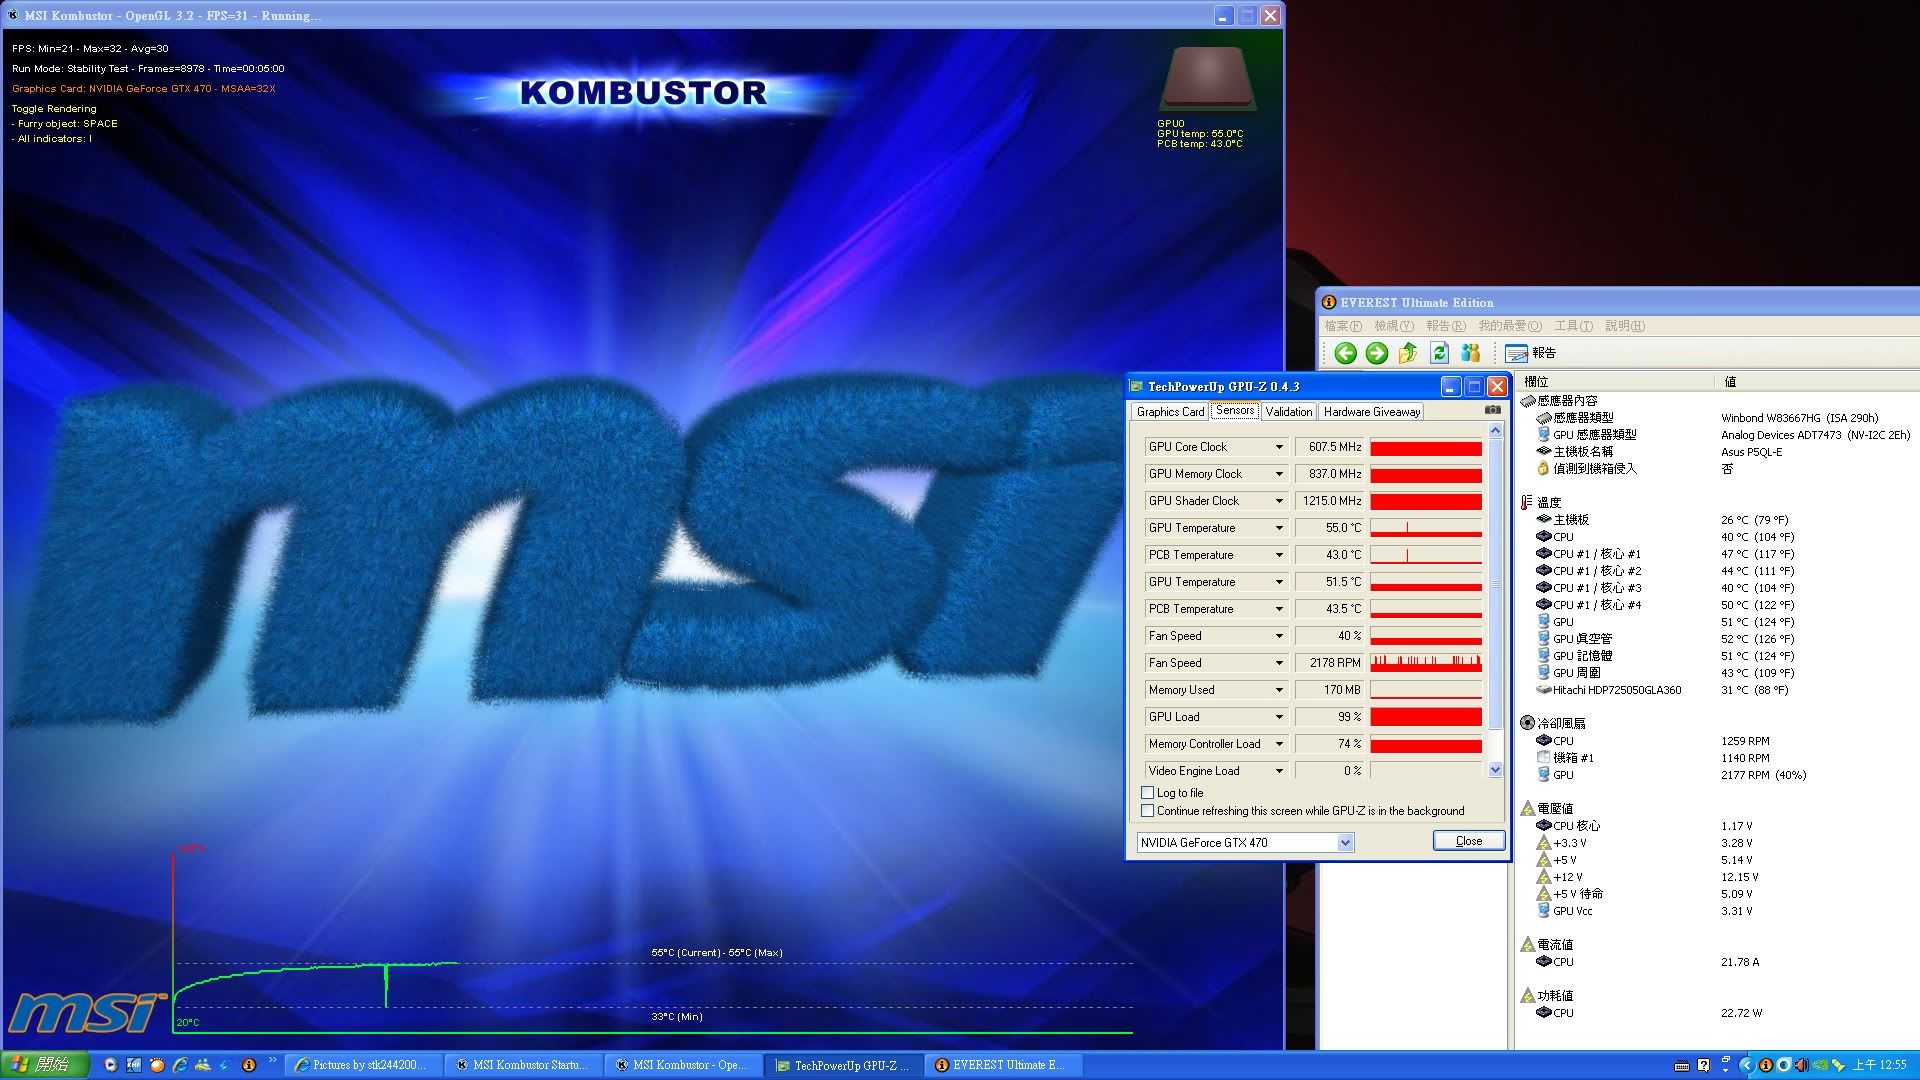Click EVEREST up-level arrow icon

pos(1408,353)
